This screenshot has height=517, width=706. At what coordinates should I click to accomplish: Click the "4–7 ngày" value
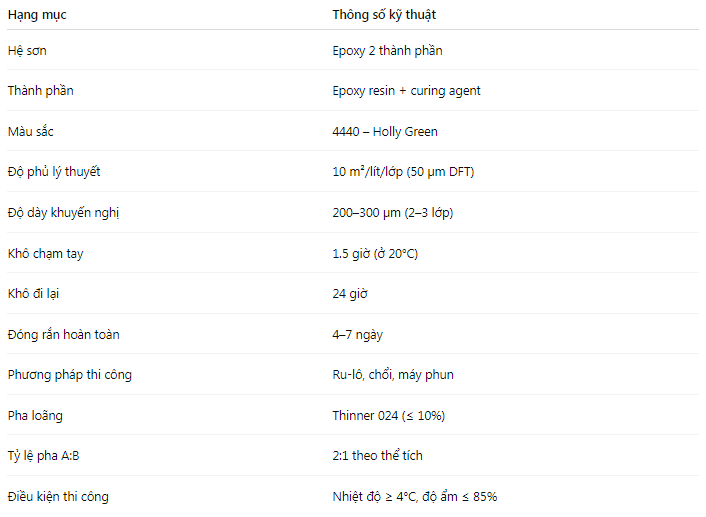pyautogui.click(x=357, y=334)
